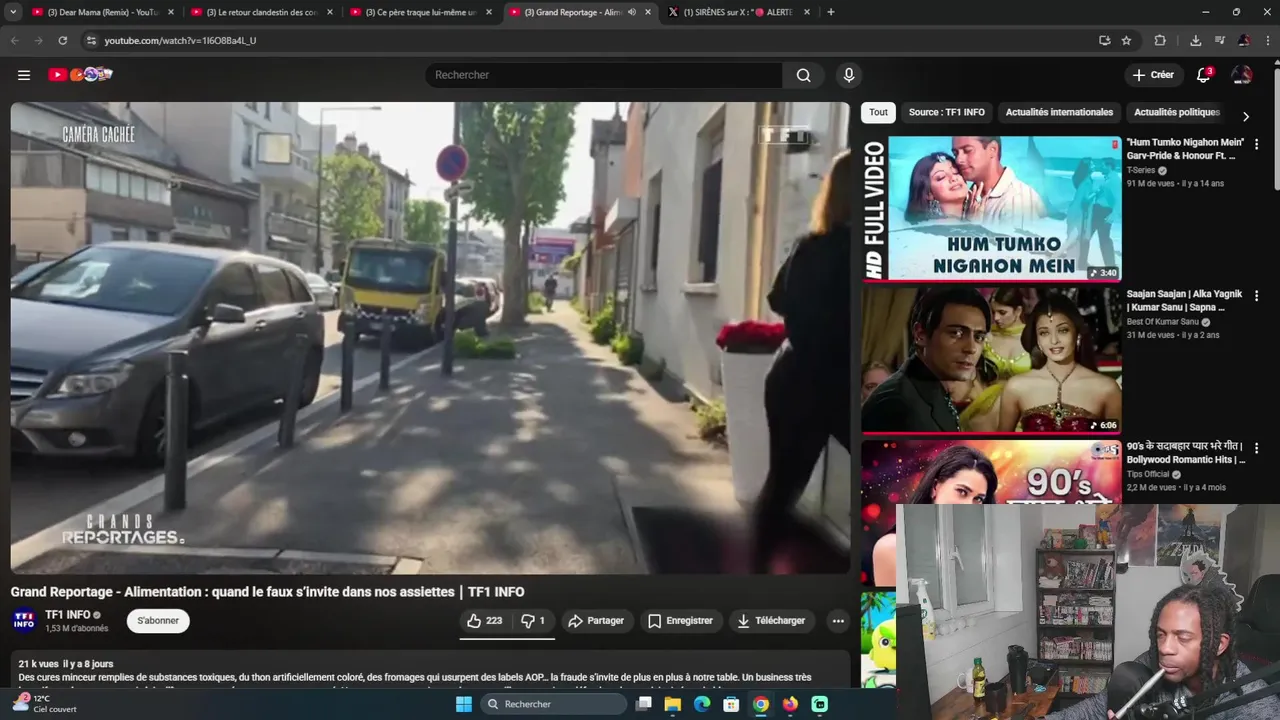Click the S'abonner subscribe button
Viewport: 1280px width, 720px height.
[x=158, y=621]
